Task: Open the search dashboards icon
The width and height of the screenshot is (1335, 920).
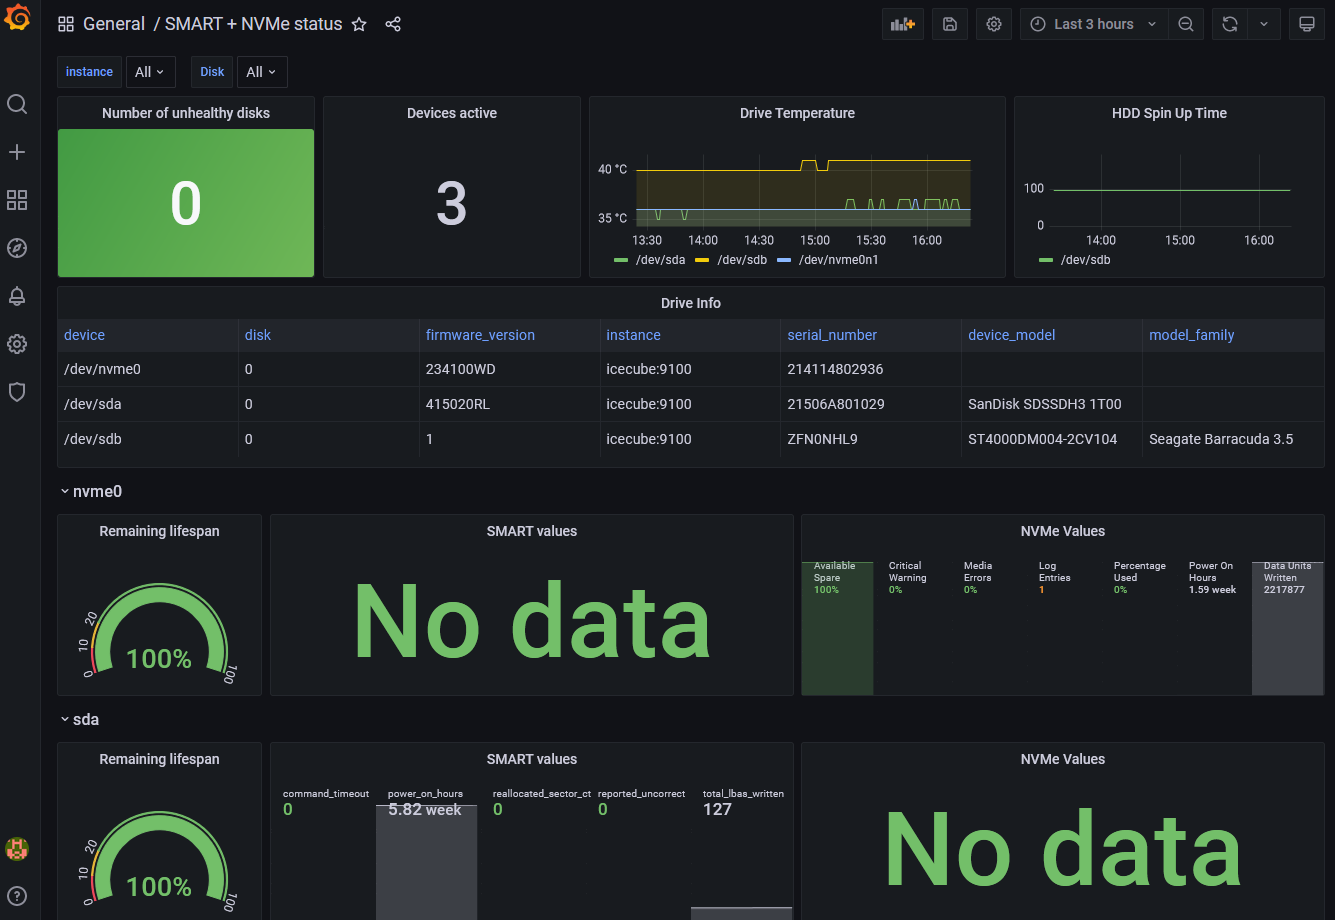Action: point(17,104)
